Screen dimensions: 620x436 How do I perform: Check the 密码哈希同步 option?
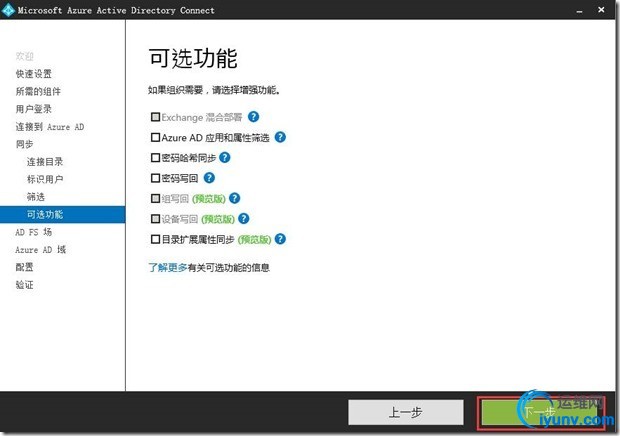click(155, 158)
